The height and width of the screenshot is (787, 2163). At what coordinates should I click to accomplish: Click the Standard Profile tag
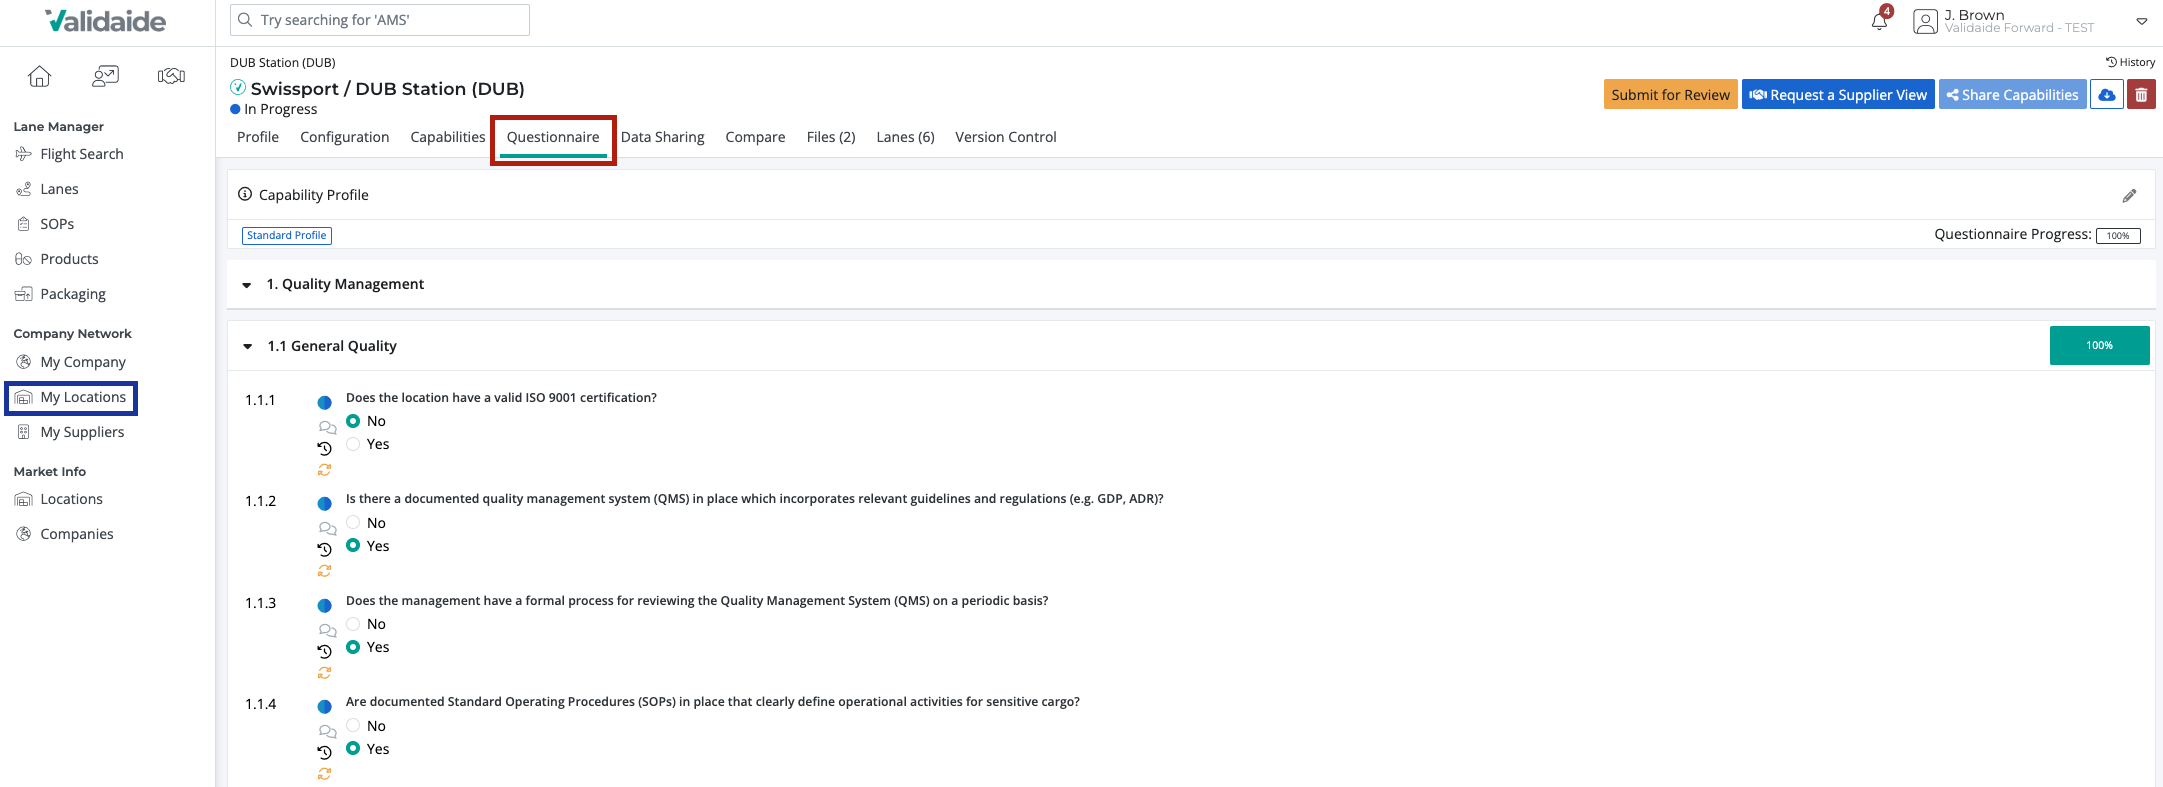[x=287, y=236]
